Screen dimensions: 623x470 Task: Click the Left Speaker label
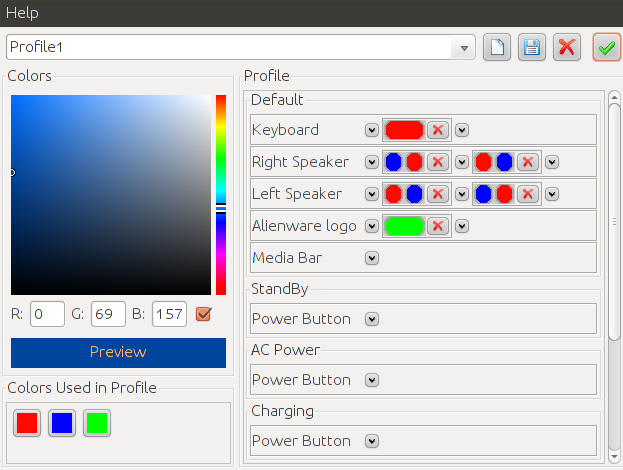pyautogui.click(x=297, y=194)
